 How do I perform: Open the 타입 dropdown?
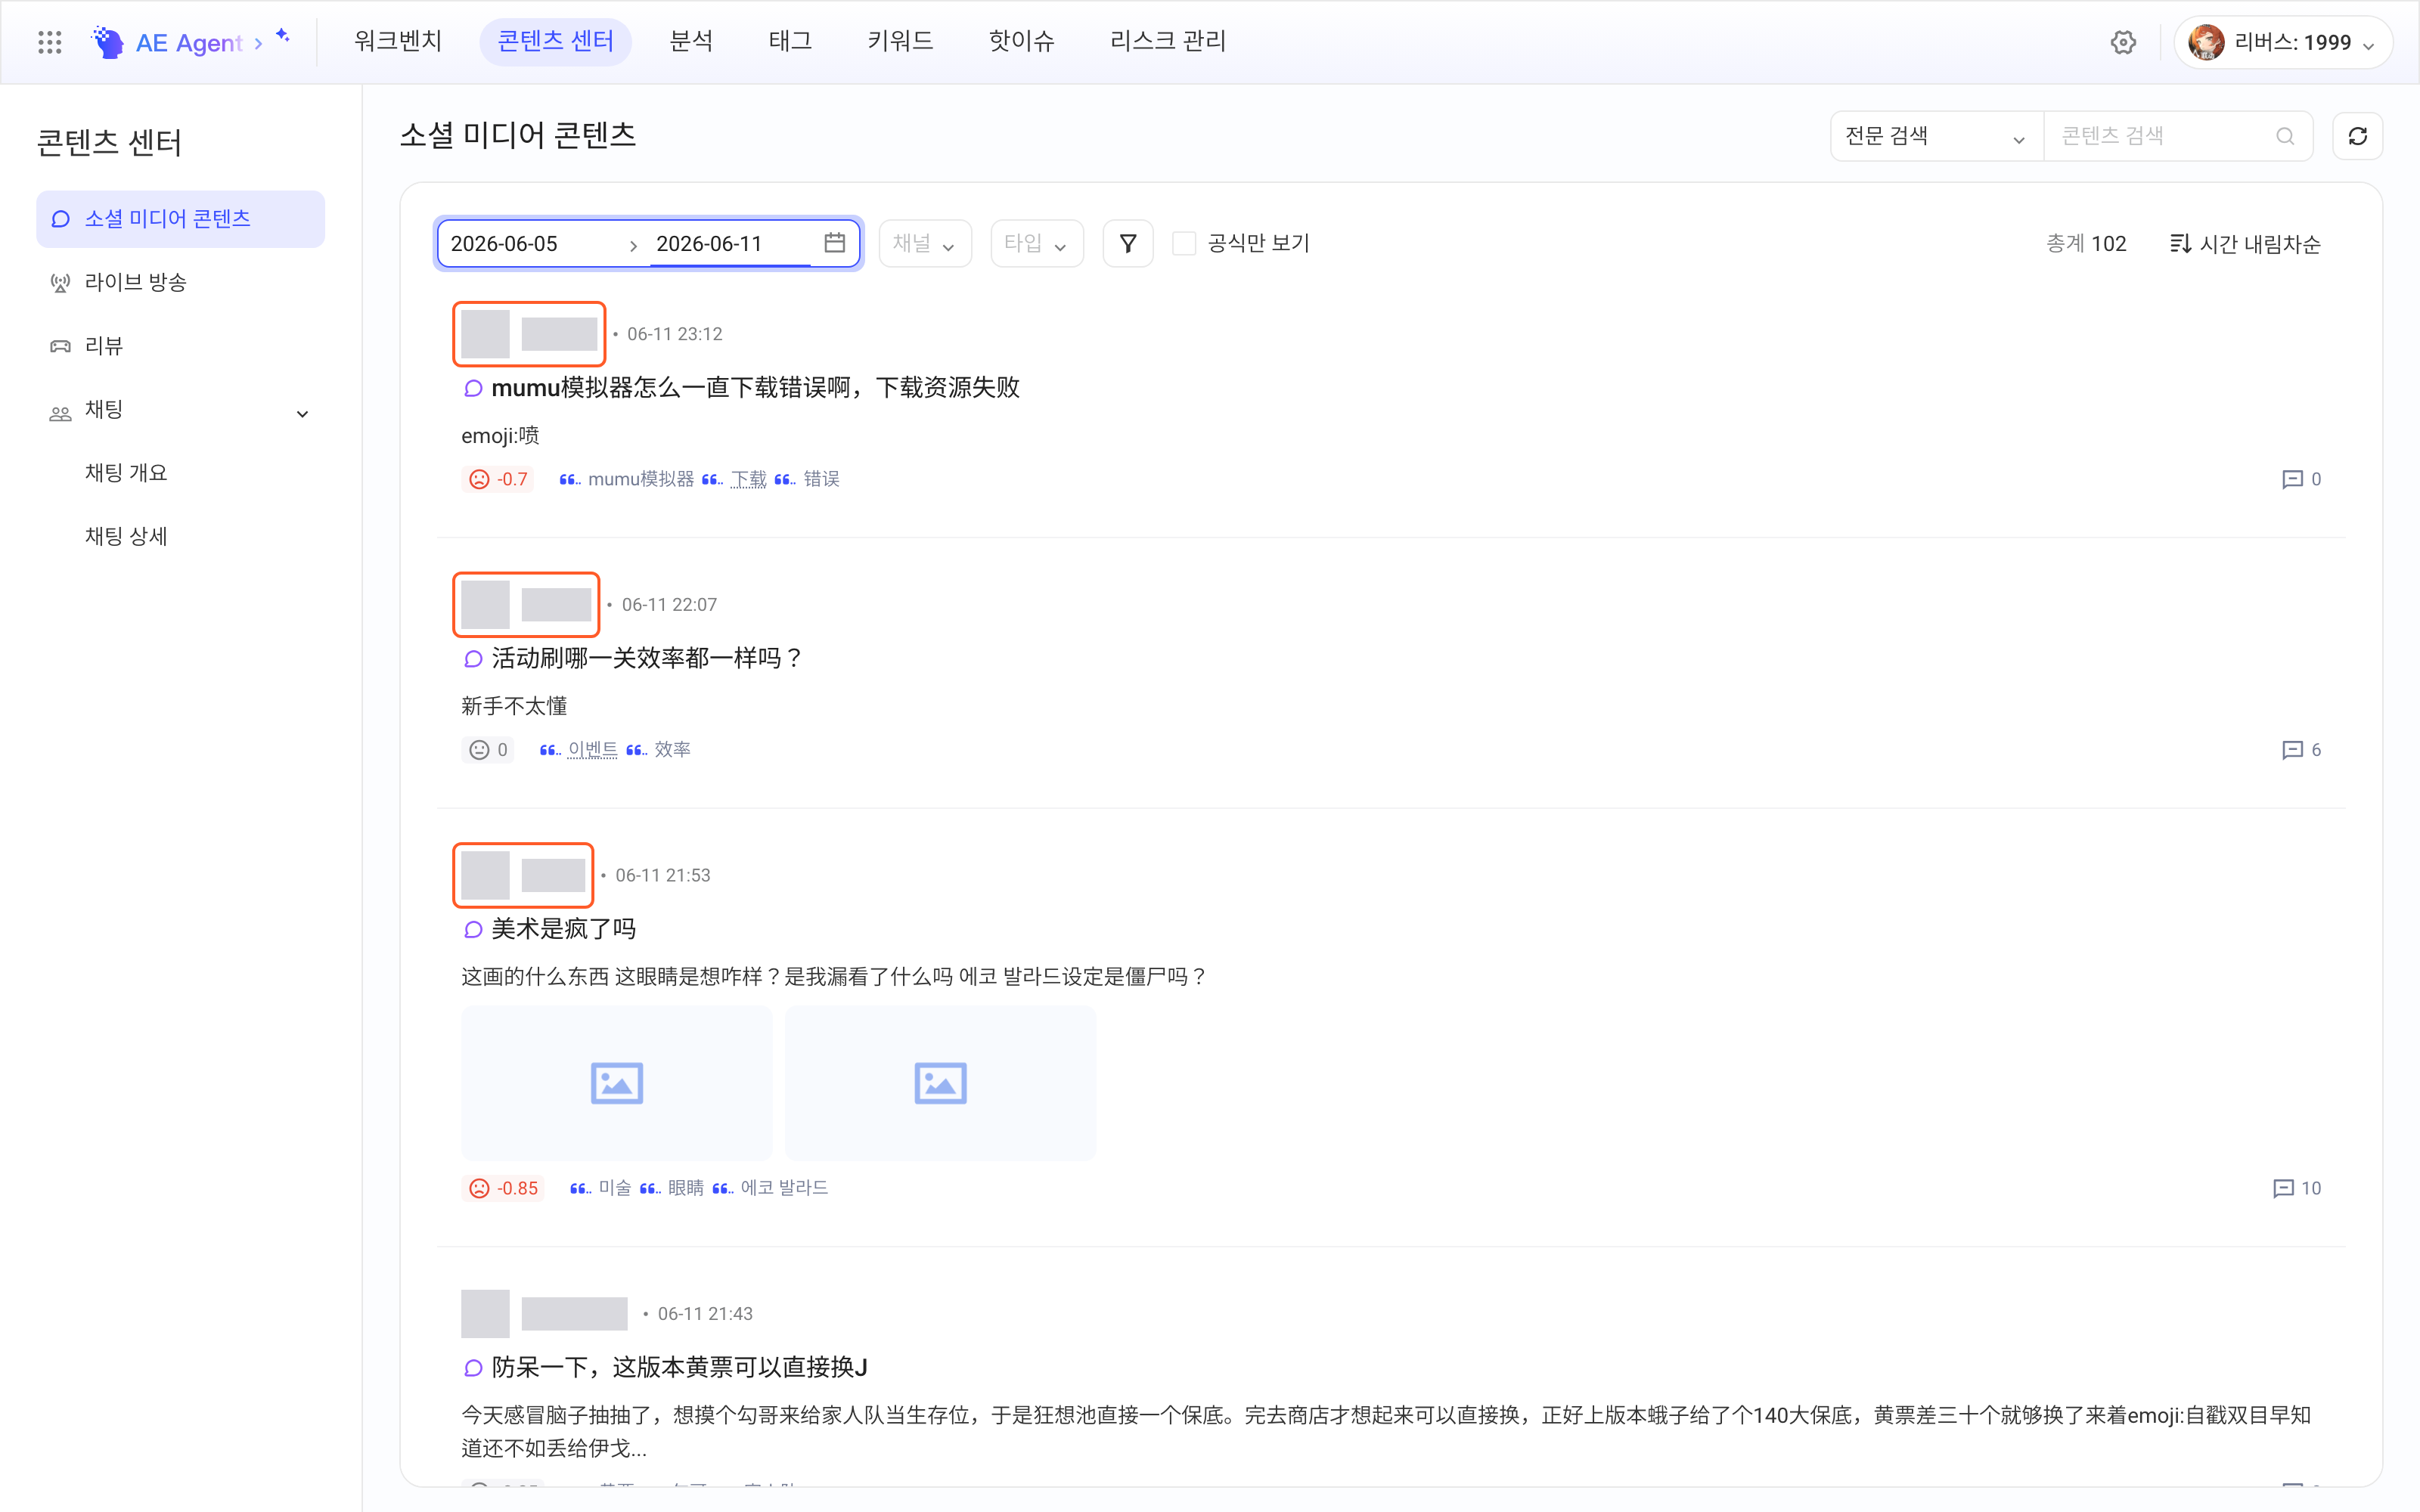1037,243
